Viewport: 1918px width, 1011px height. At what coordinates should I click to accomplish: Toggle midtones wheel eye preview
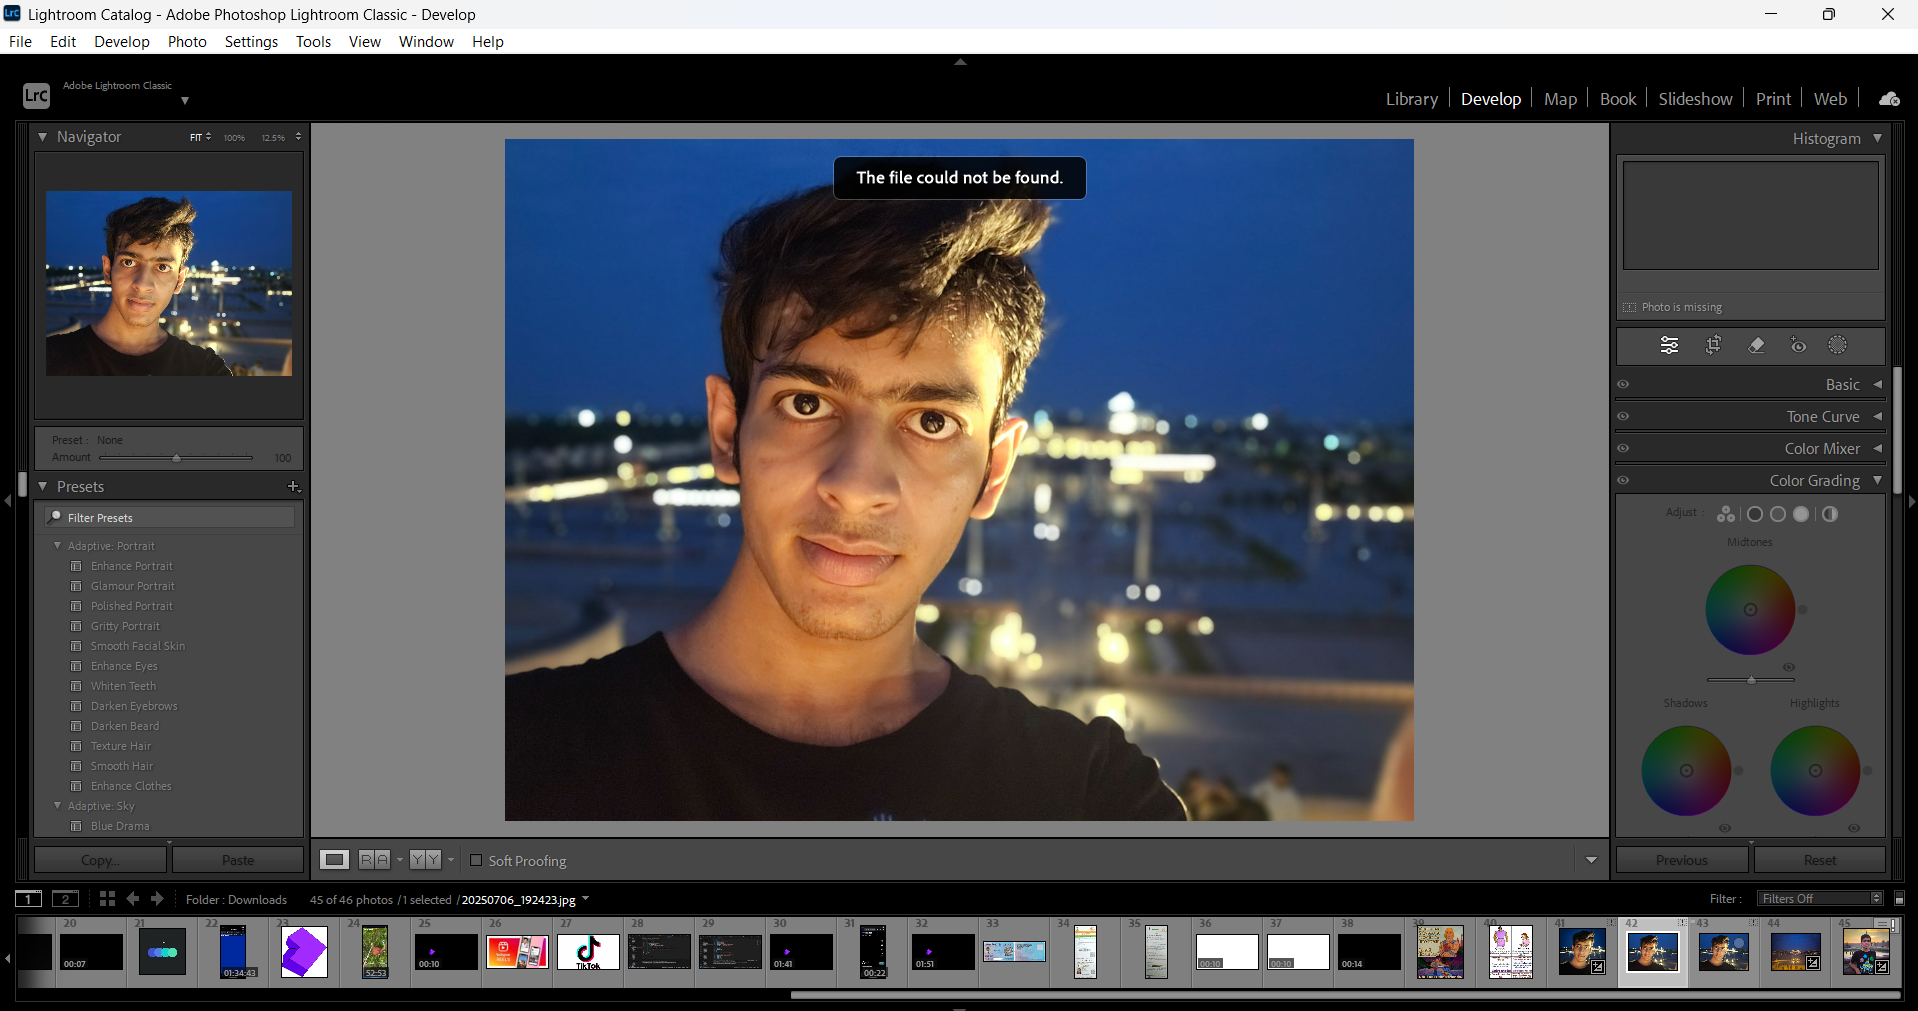[x=1789, y=667]
